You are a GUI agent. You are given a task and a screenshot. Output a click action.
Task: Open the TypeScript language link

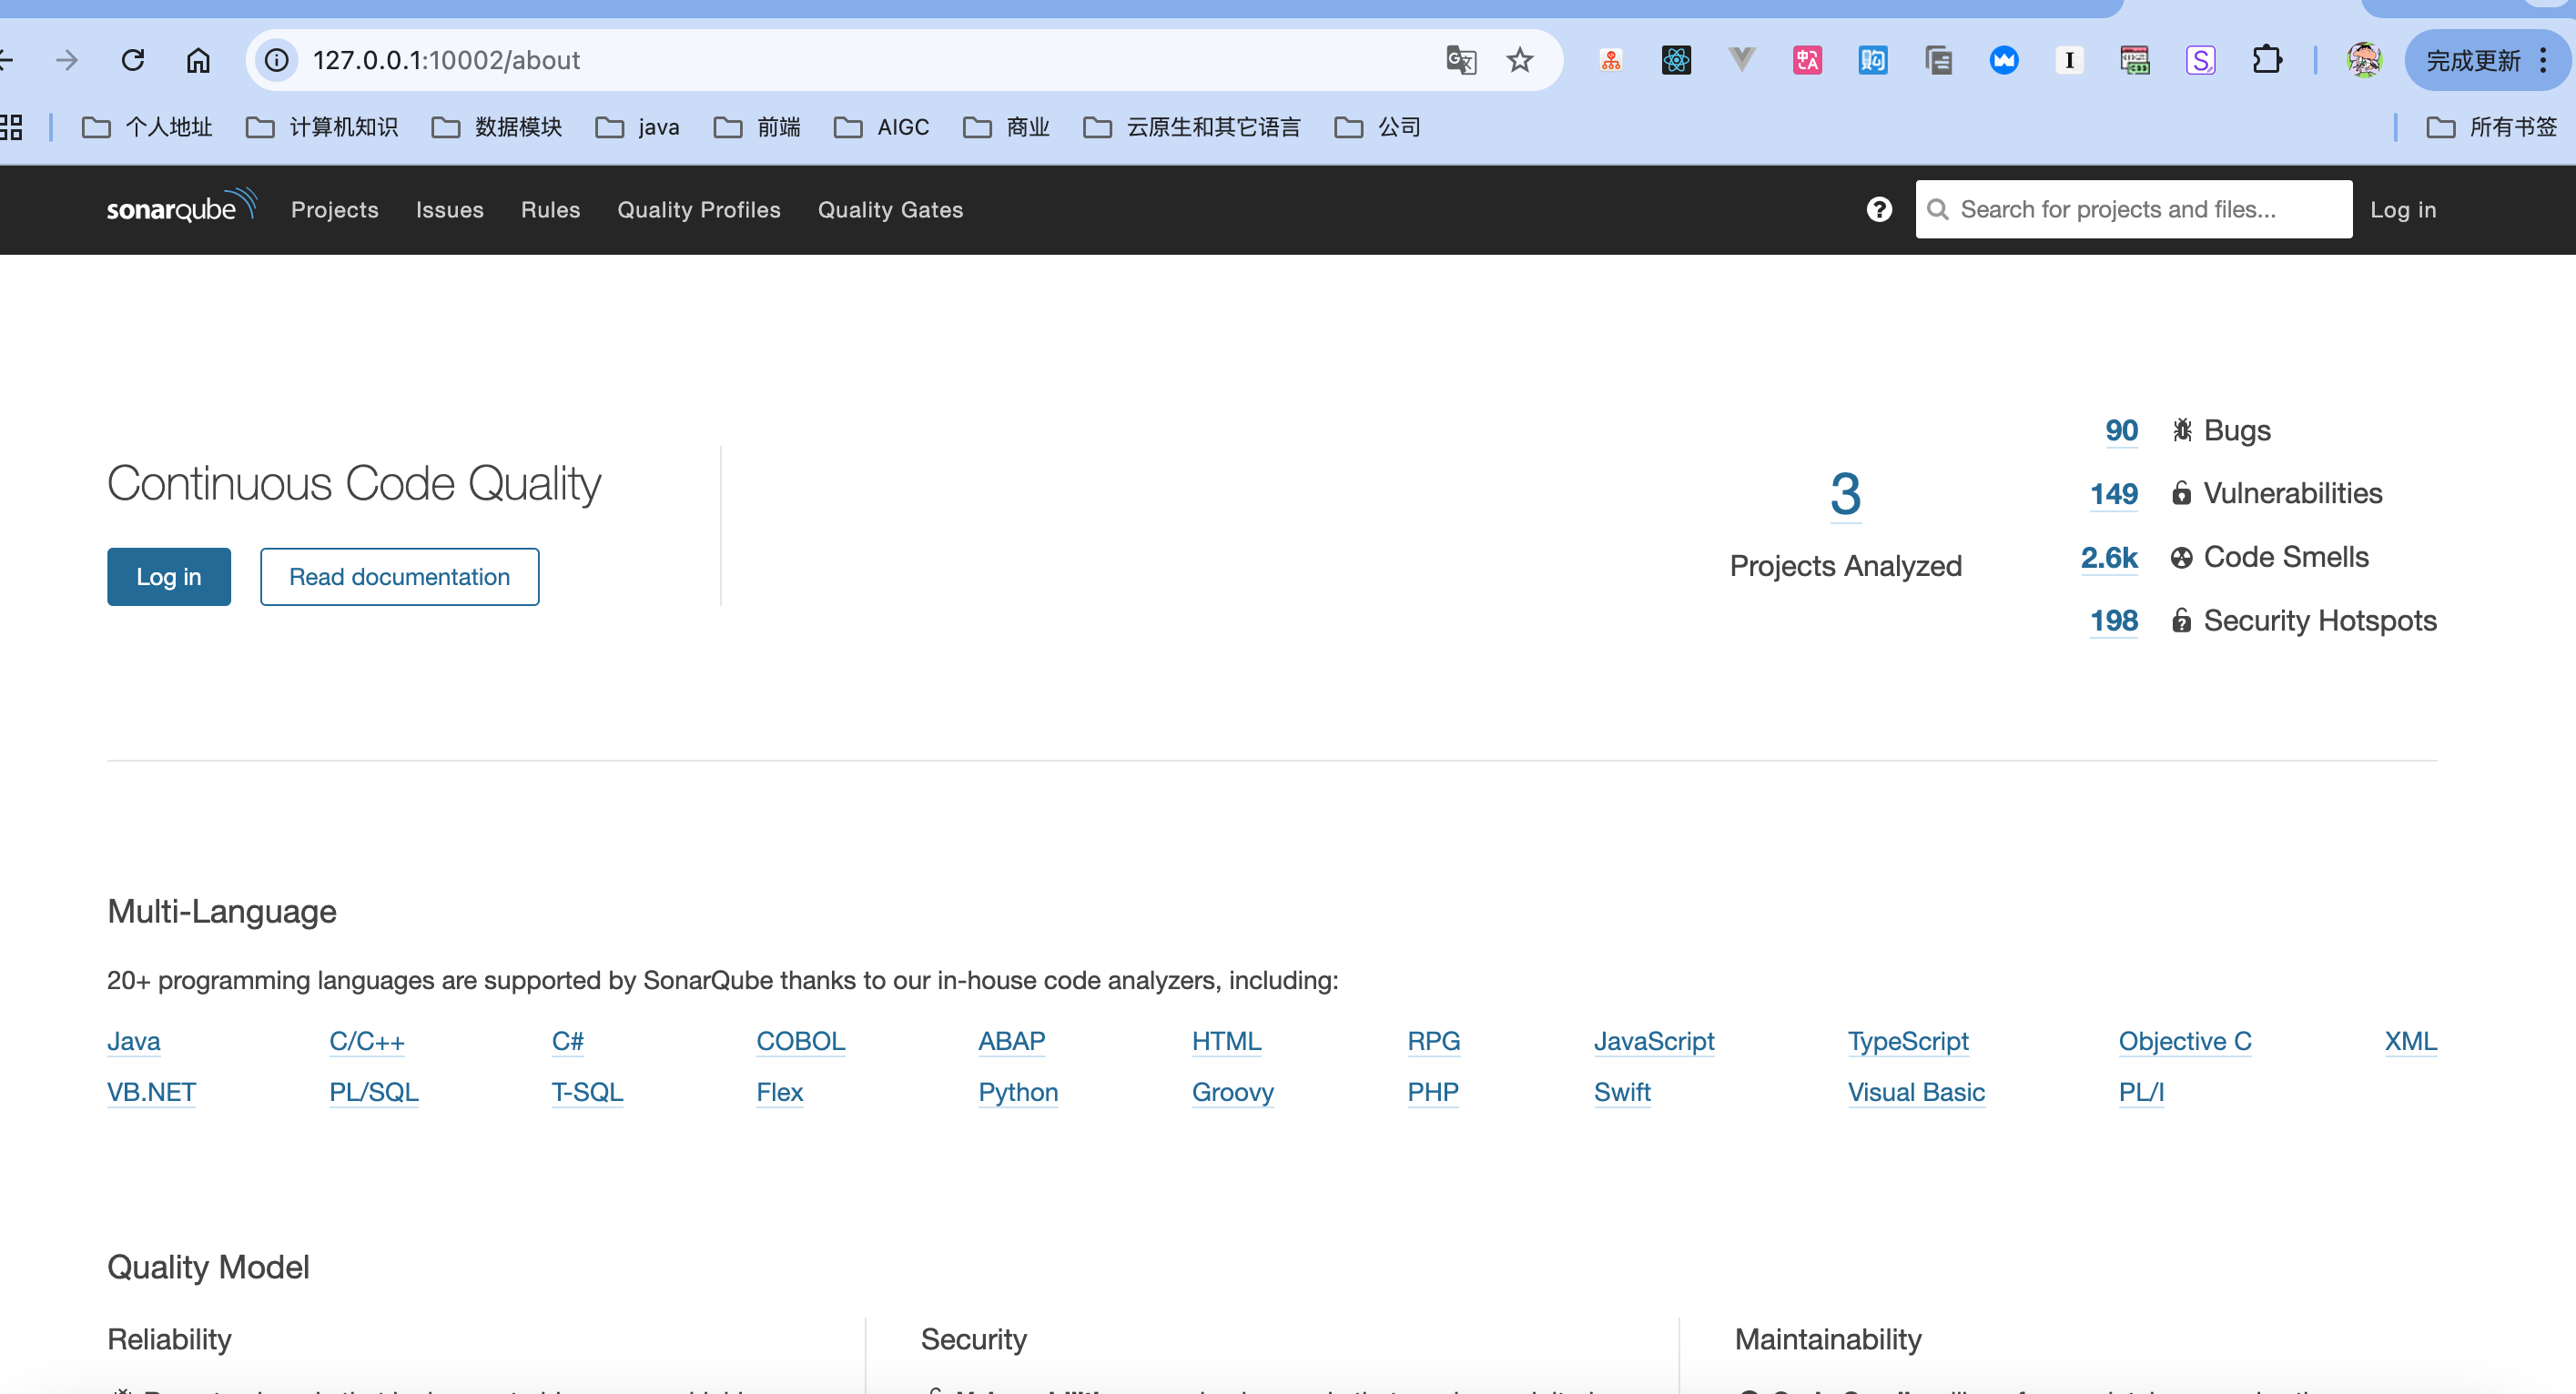(x=1908, y=1041)
